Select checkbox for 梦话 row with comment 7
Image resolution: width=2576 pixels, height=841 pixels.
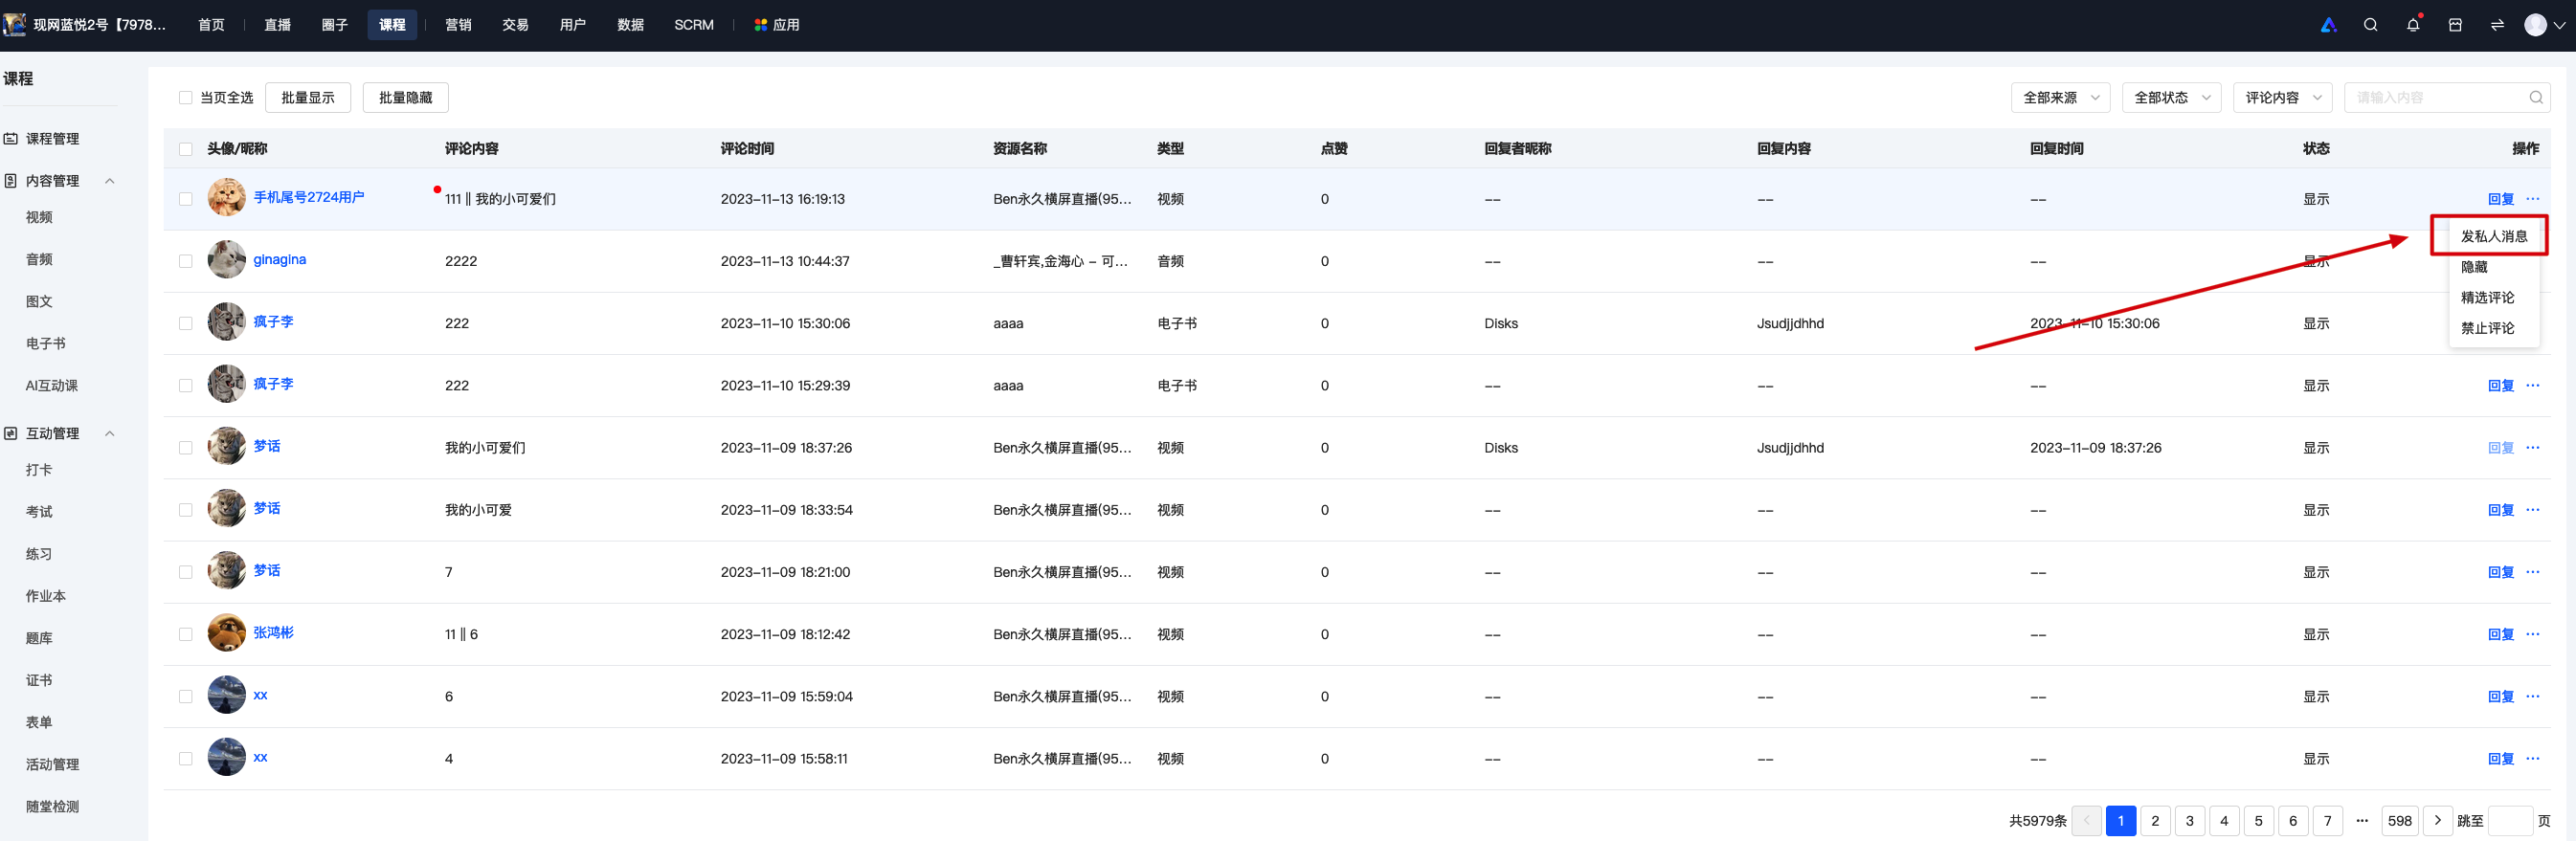pyautogui.click(x=185, y=572)
